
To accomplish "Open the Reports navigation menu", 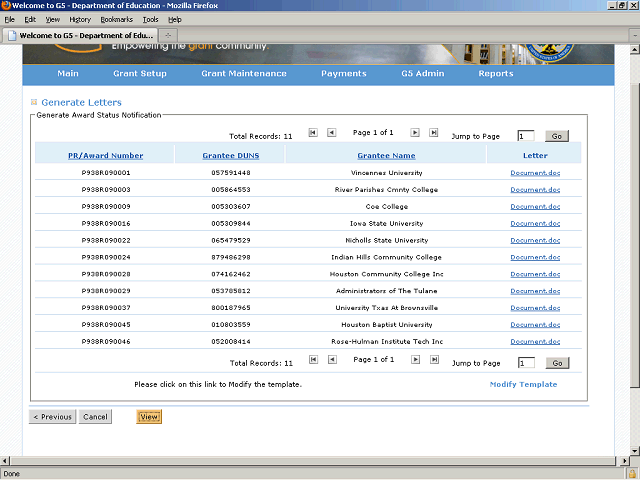I will pos(495,73).
